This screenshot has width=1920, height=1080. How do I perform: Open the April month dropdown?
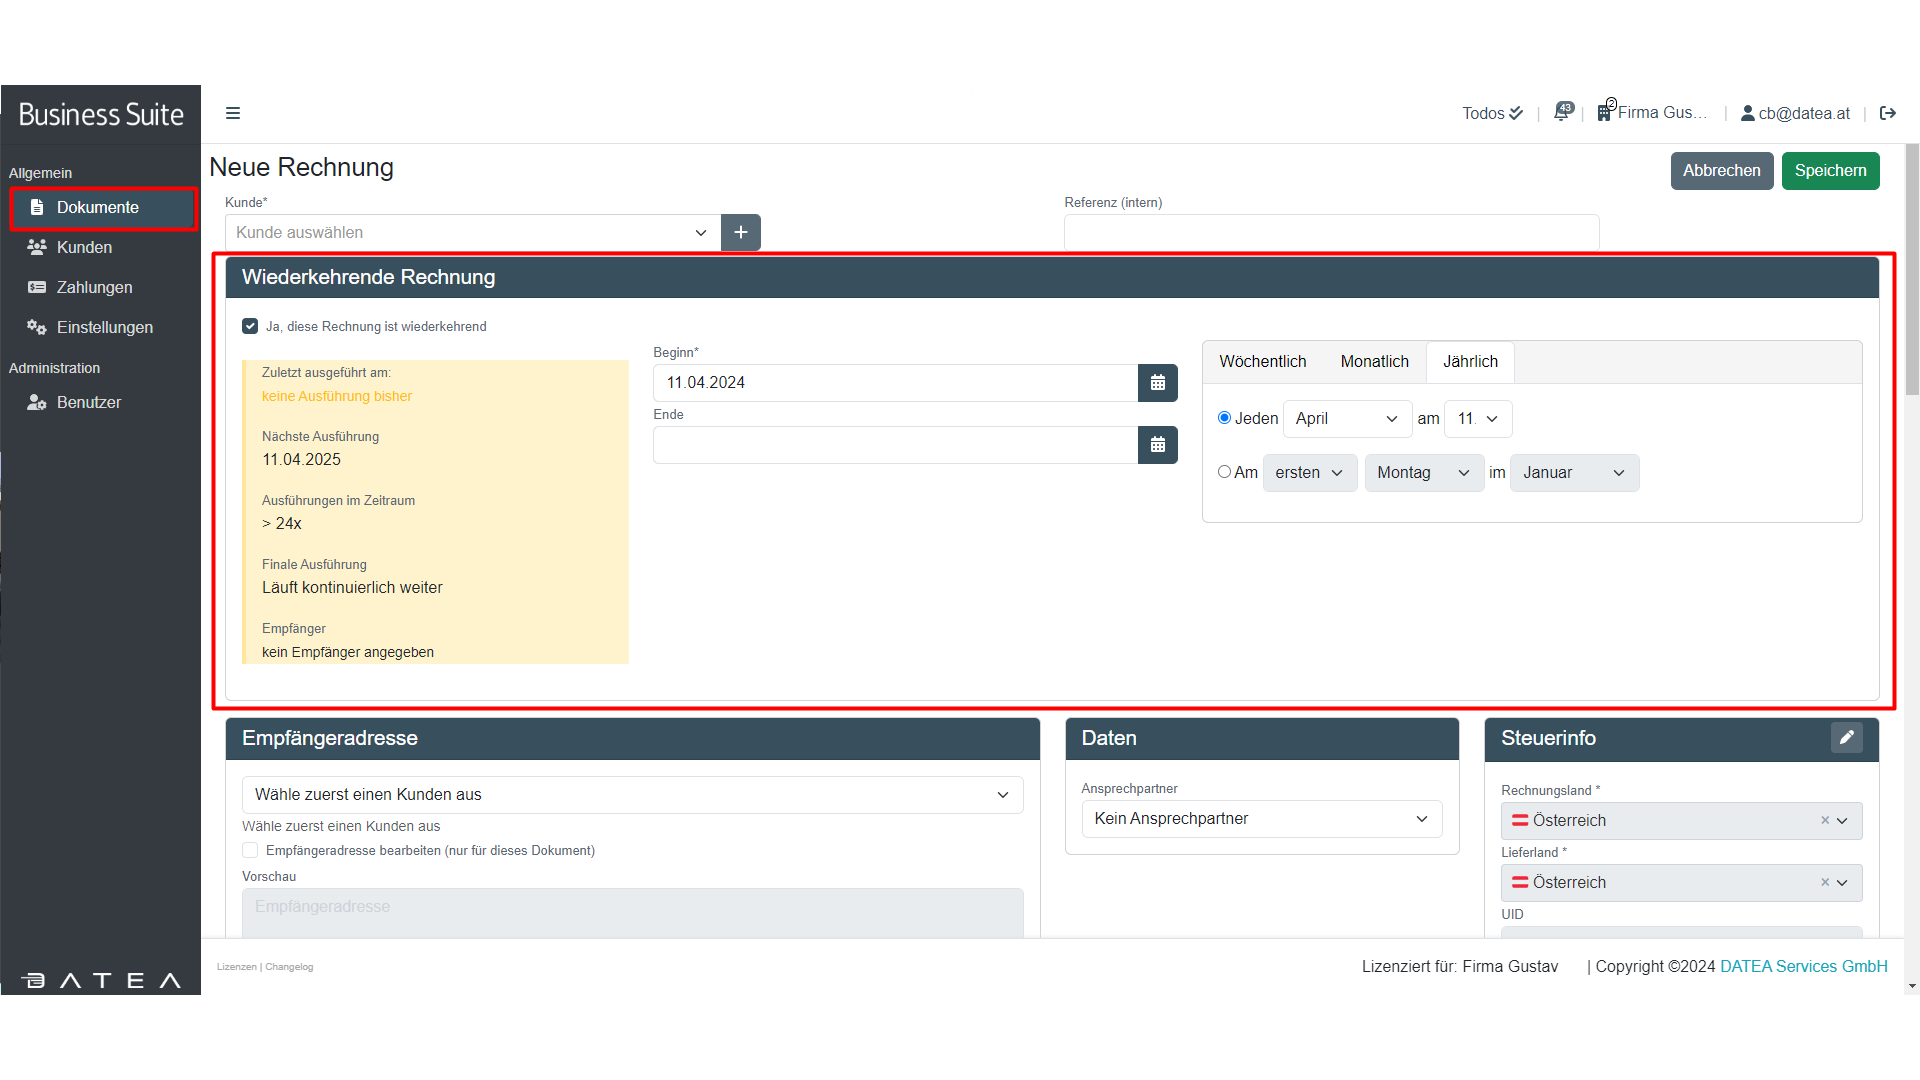(x=1346, y=419)
